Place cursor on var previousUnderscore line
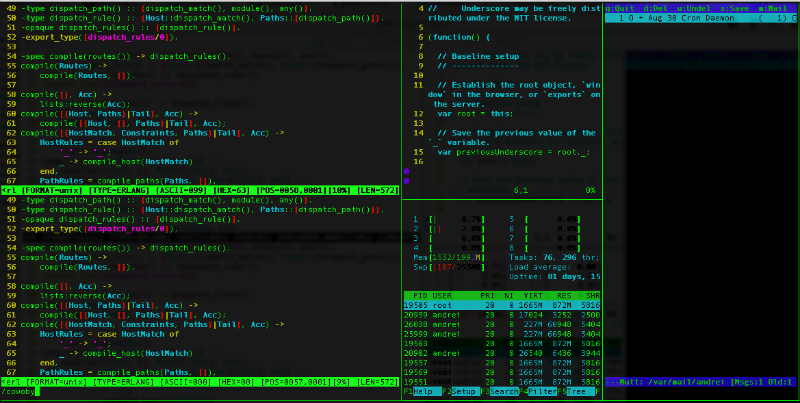 514,152
